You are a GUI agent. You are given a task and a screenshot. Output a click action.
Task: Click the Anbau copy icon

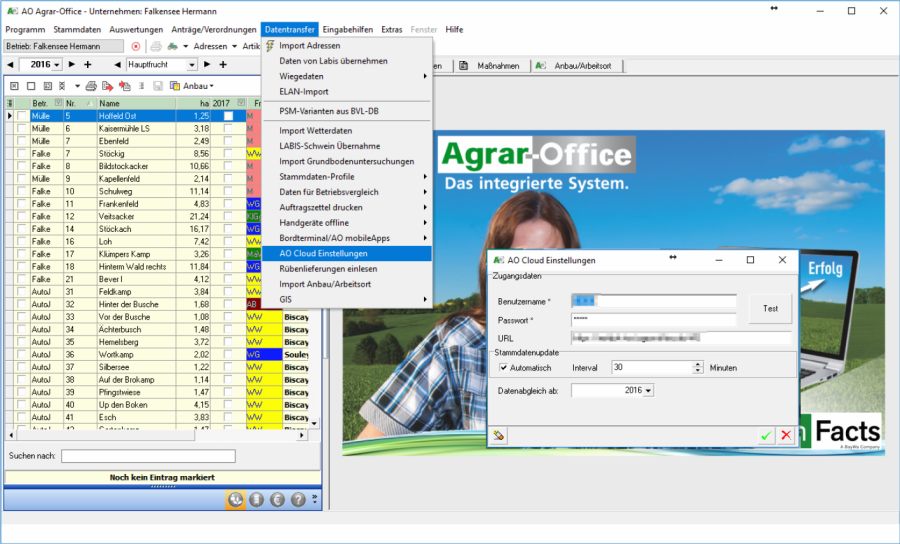[175, 86]
